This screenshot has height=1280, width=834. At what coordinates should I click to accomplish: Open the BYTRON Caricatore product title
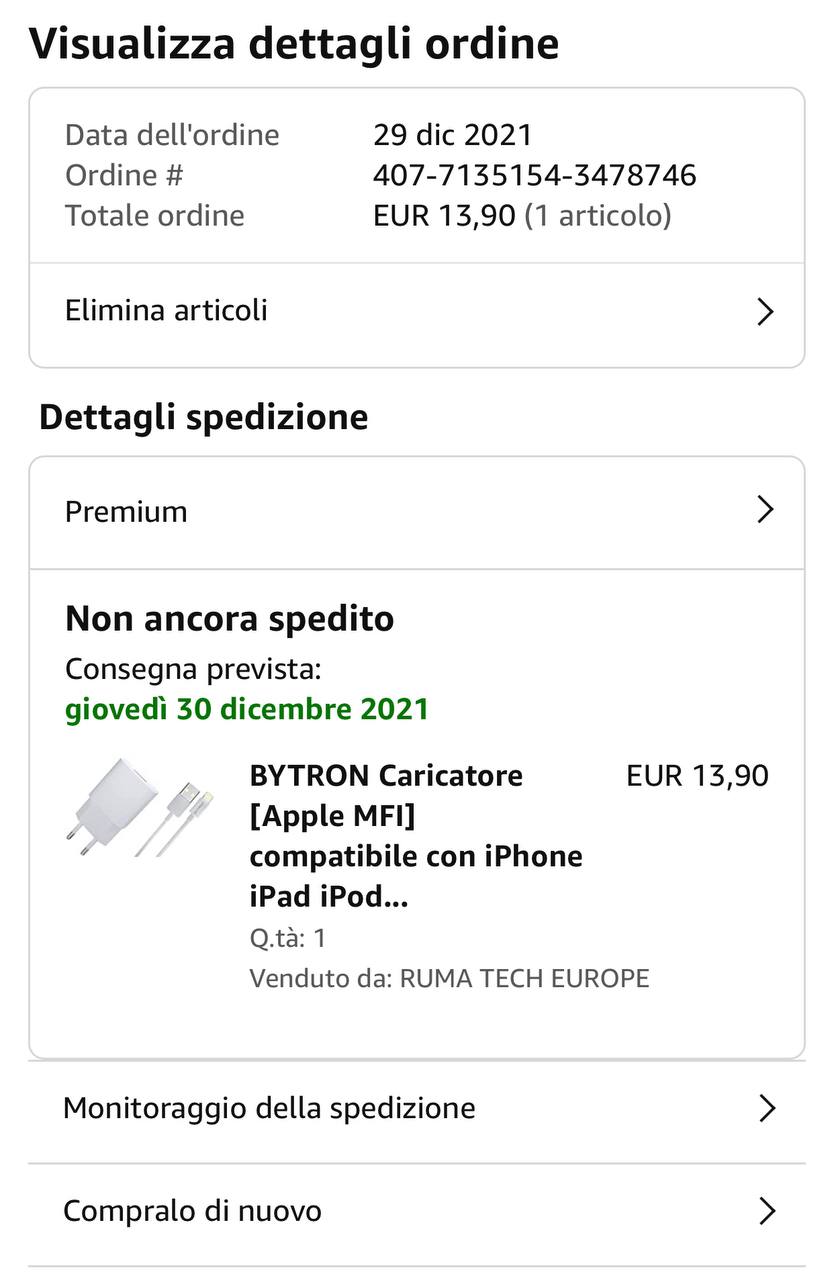pos(416,836)
